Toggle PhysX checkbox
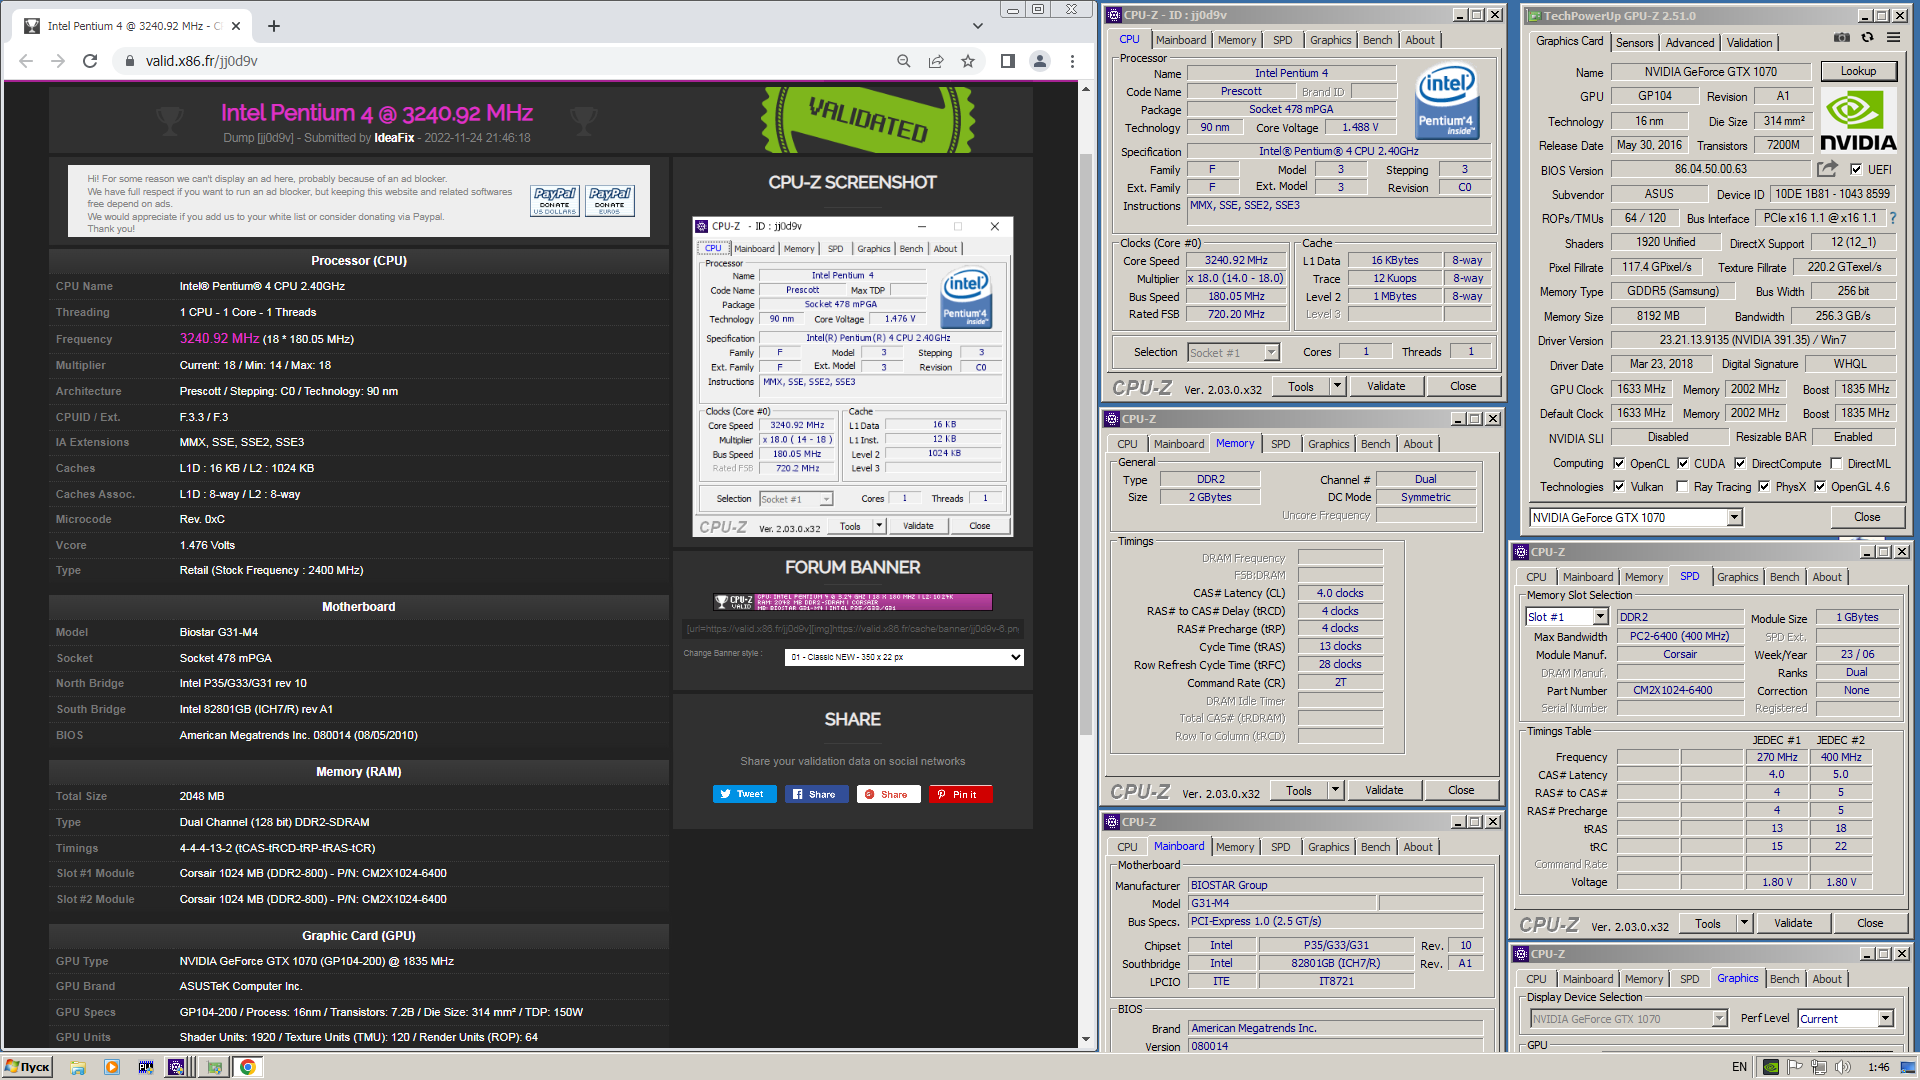 click(x=1764, y=487)
